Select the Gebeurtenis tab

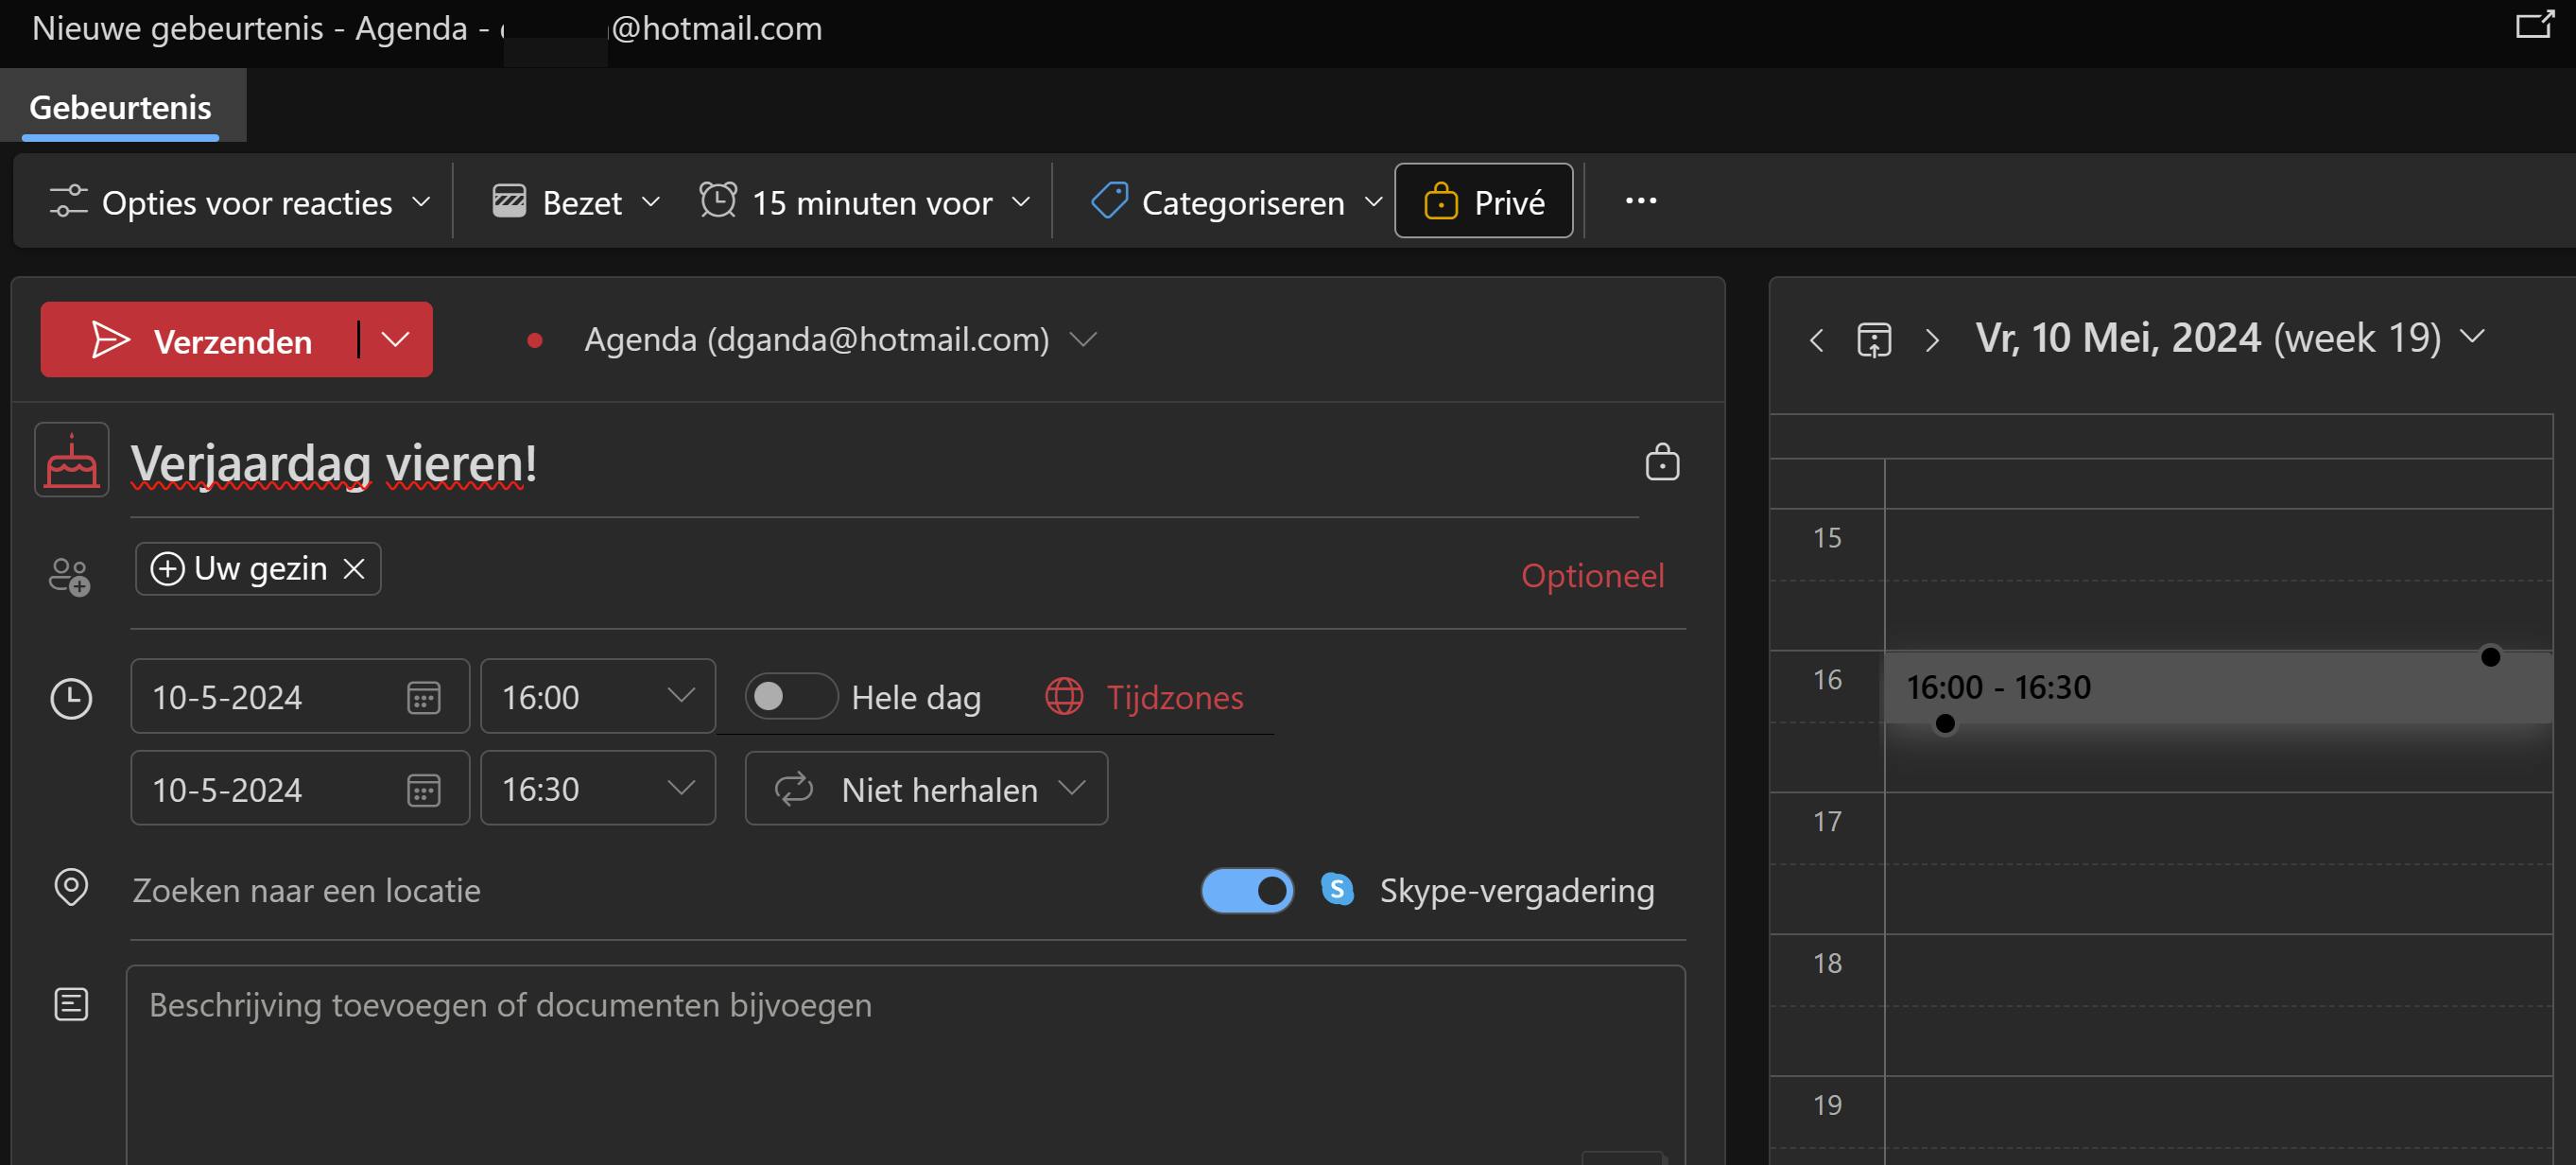pos(120,107)
